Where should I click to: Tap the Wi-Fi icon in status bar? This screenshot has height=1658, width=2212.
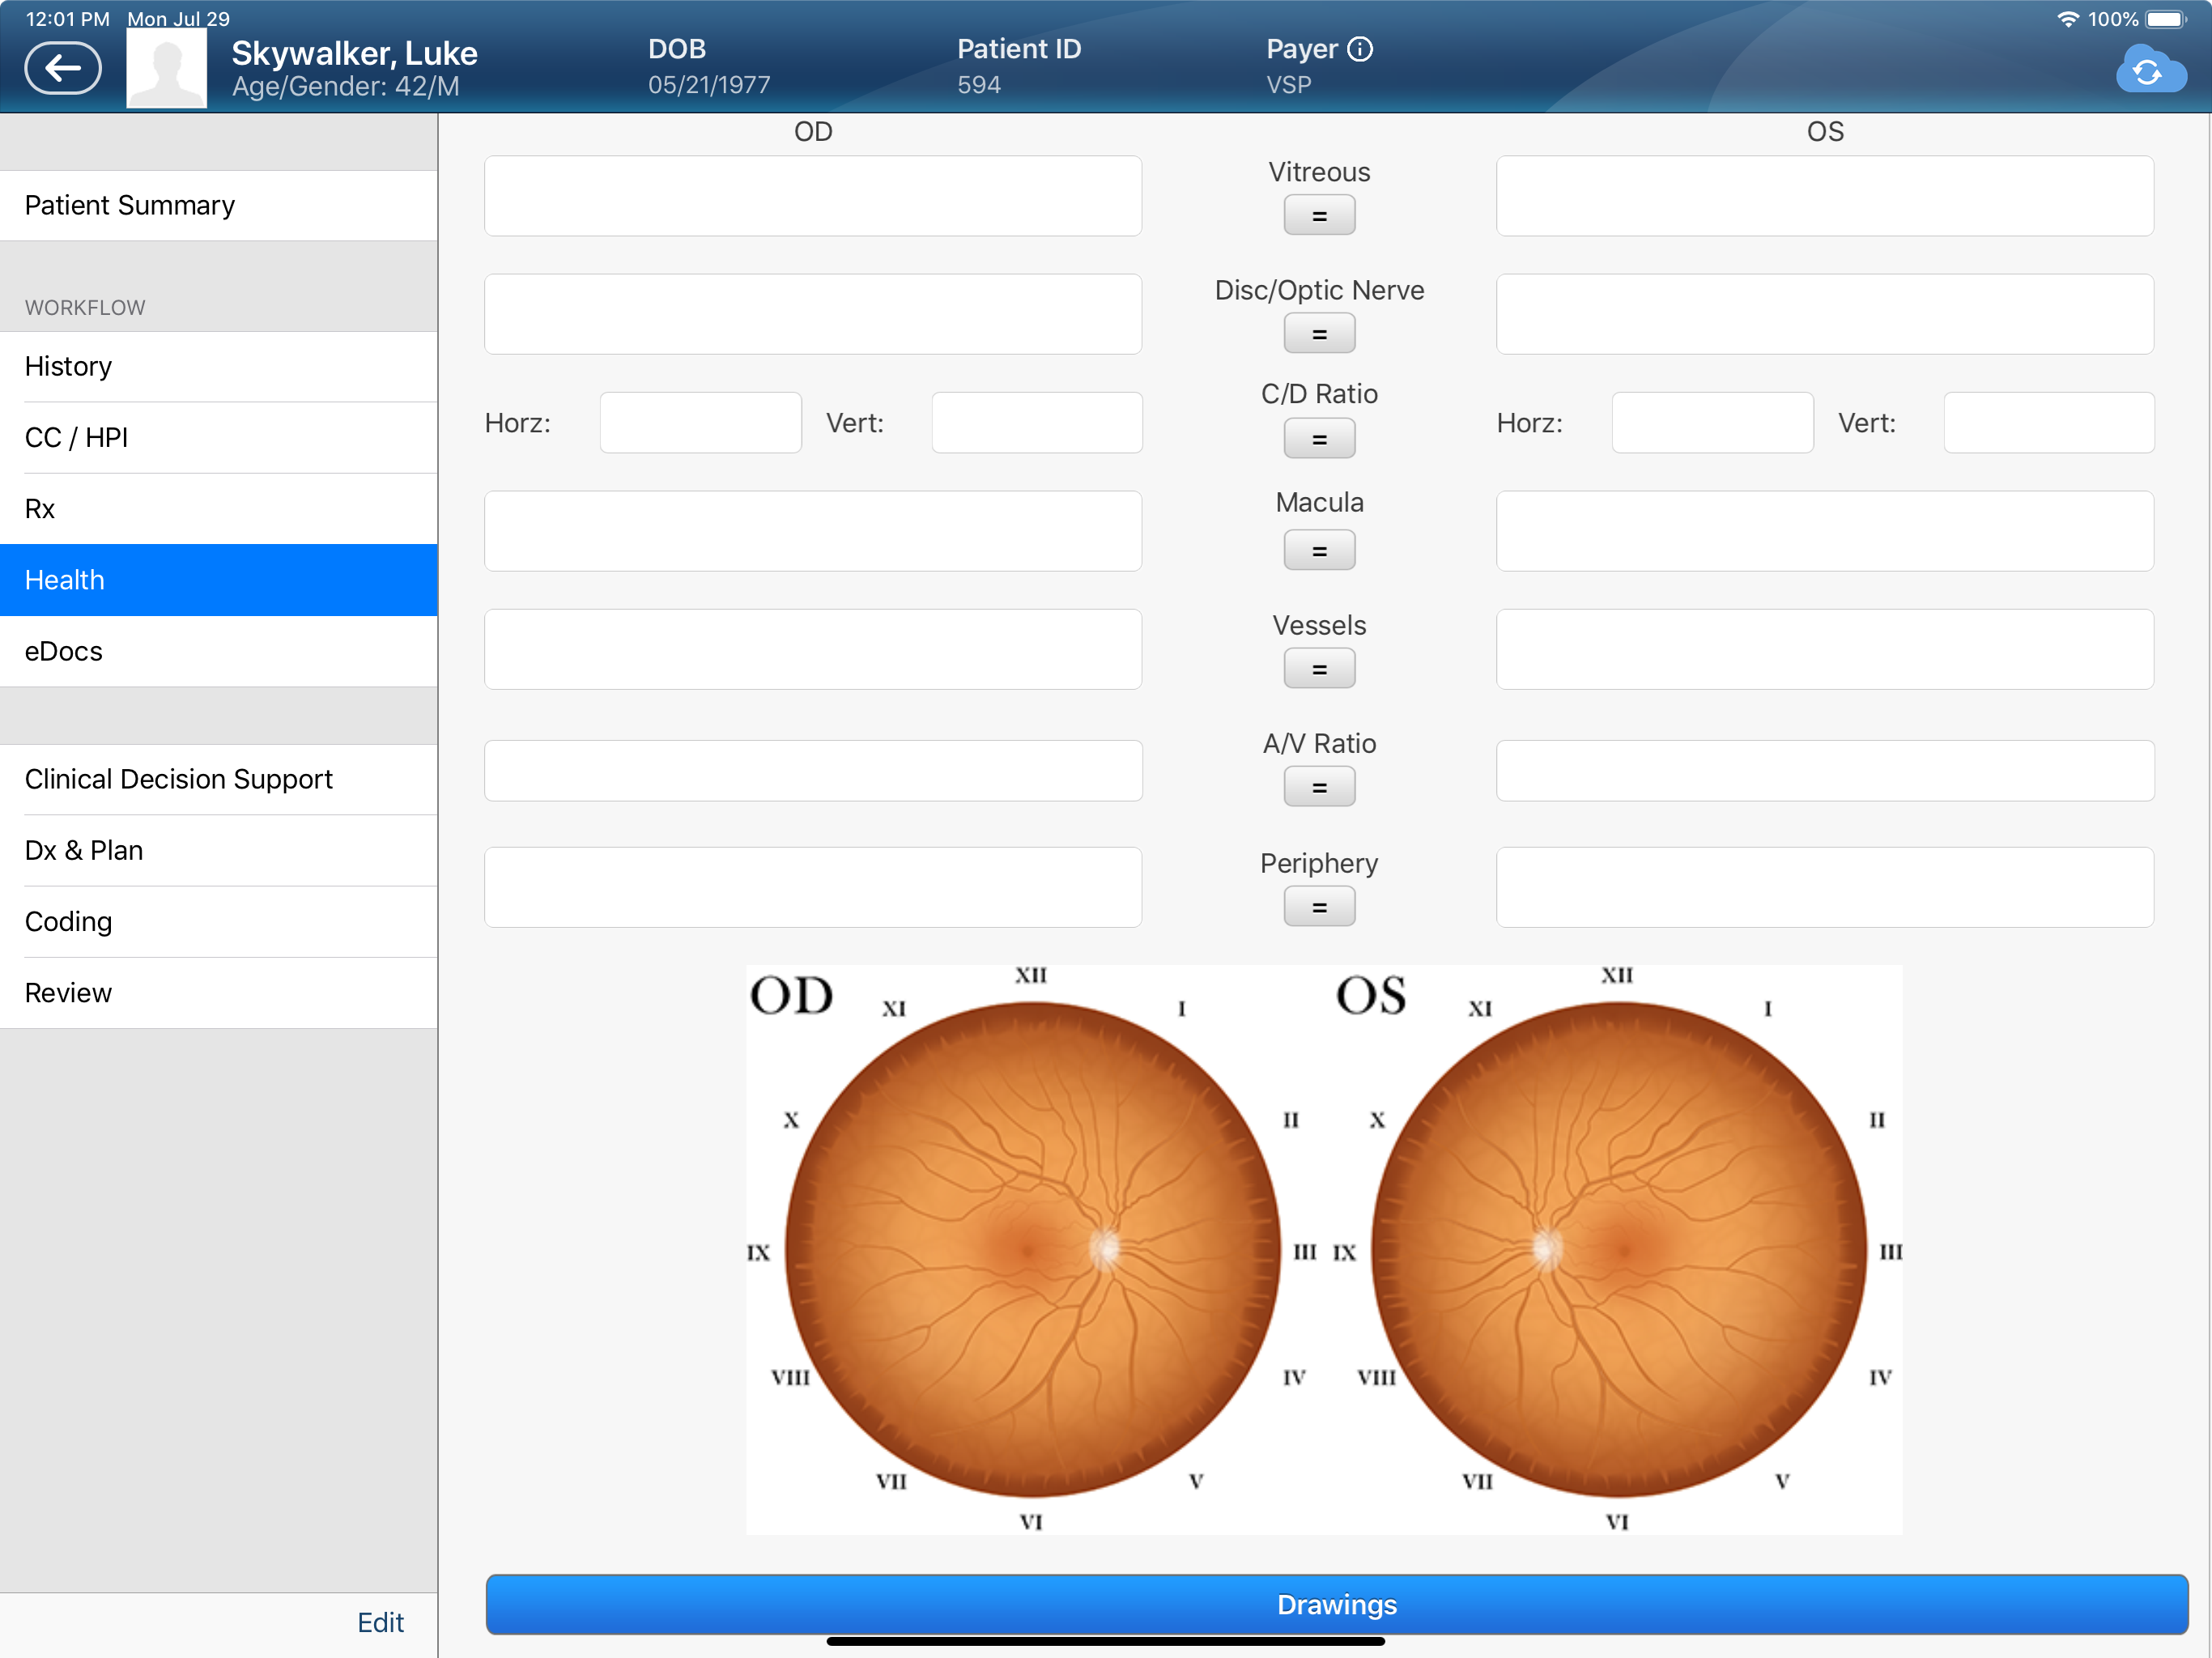click(2067, 19)
